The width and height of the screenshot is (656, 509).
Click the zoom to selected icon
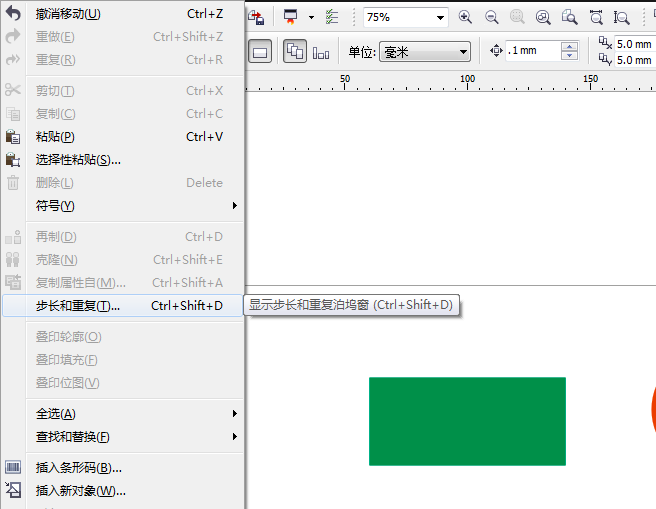(x=517, y=17)
